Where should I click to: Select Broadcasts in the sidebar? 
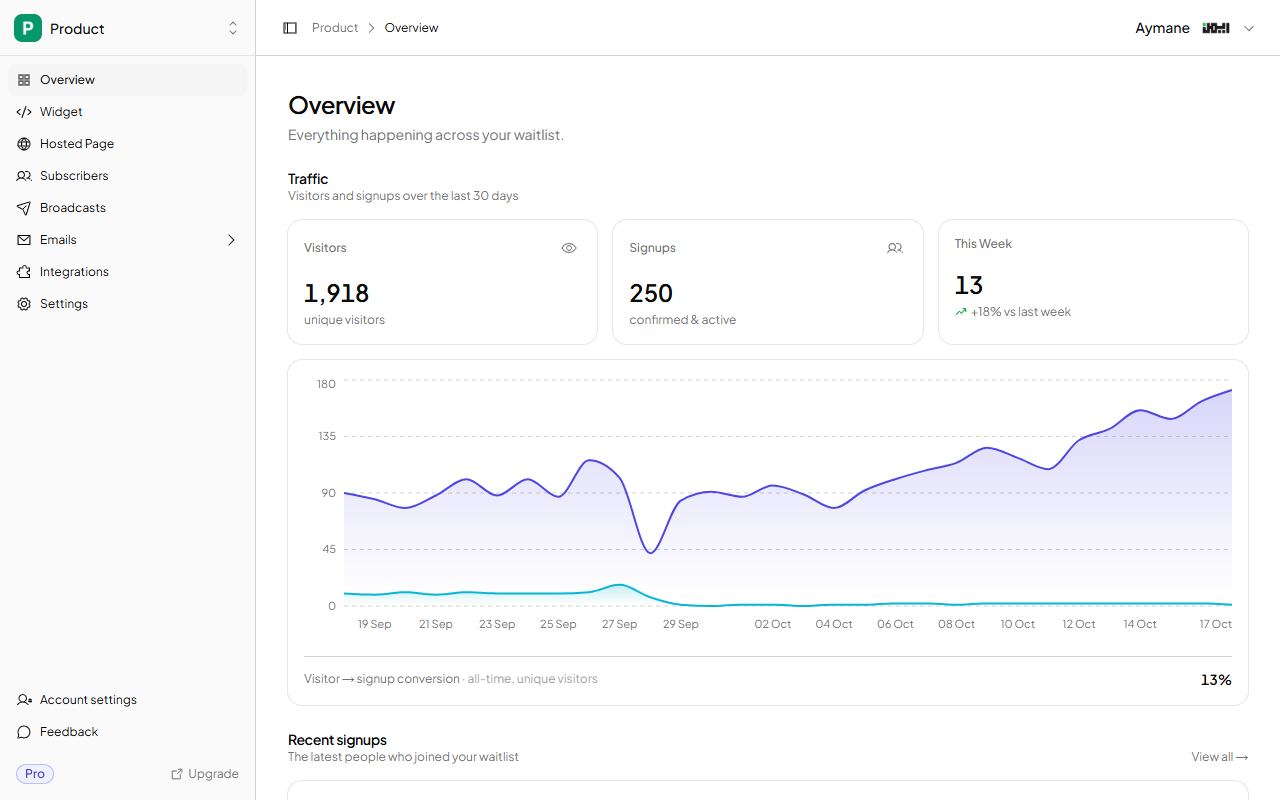pyautogui.click(x=127, y=208)
